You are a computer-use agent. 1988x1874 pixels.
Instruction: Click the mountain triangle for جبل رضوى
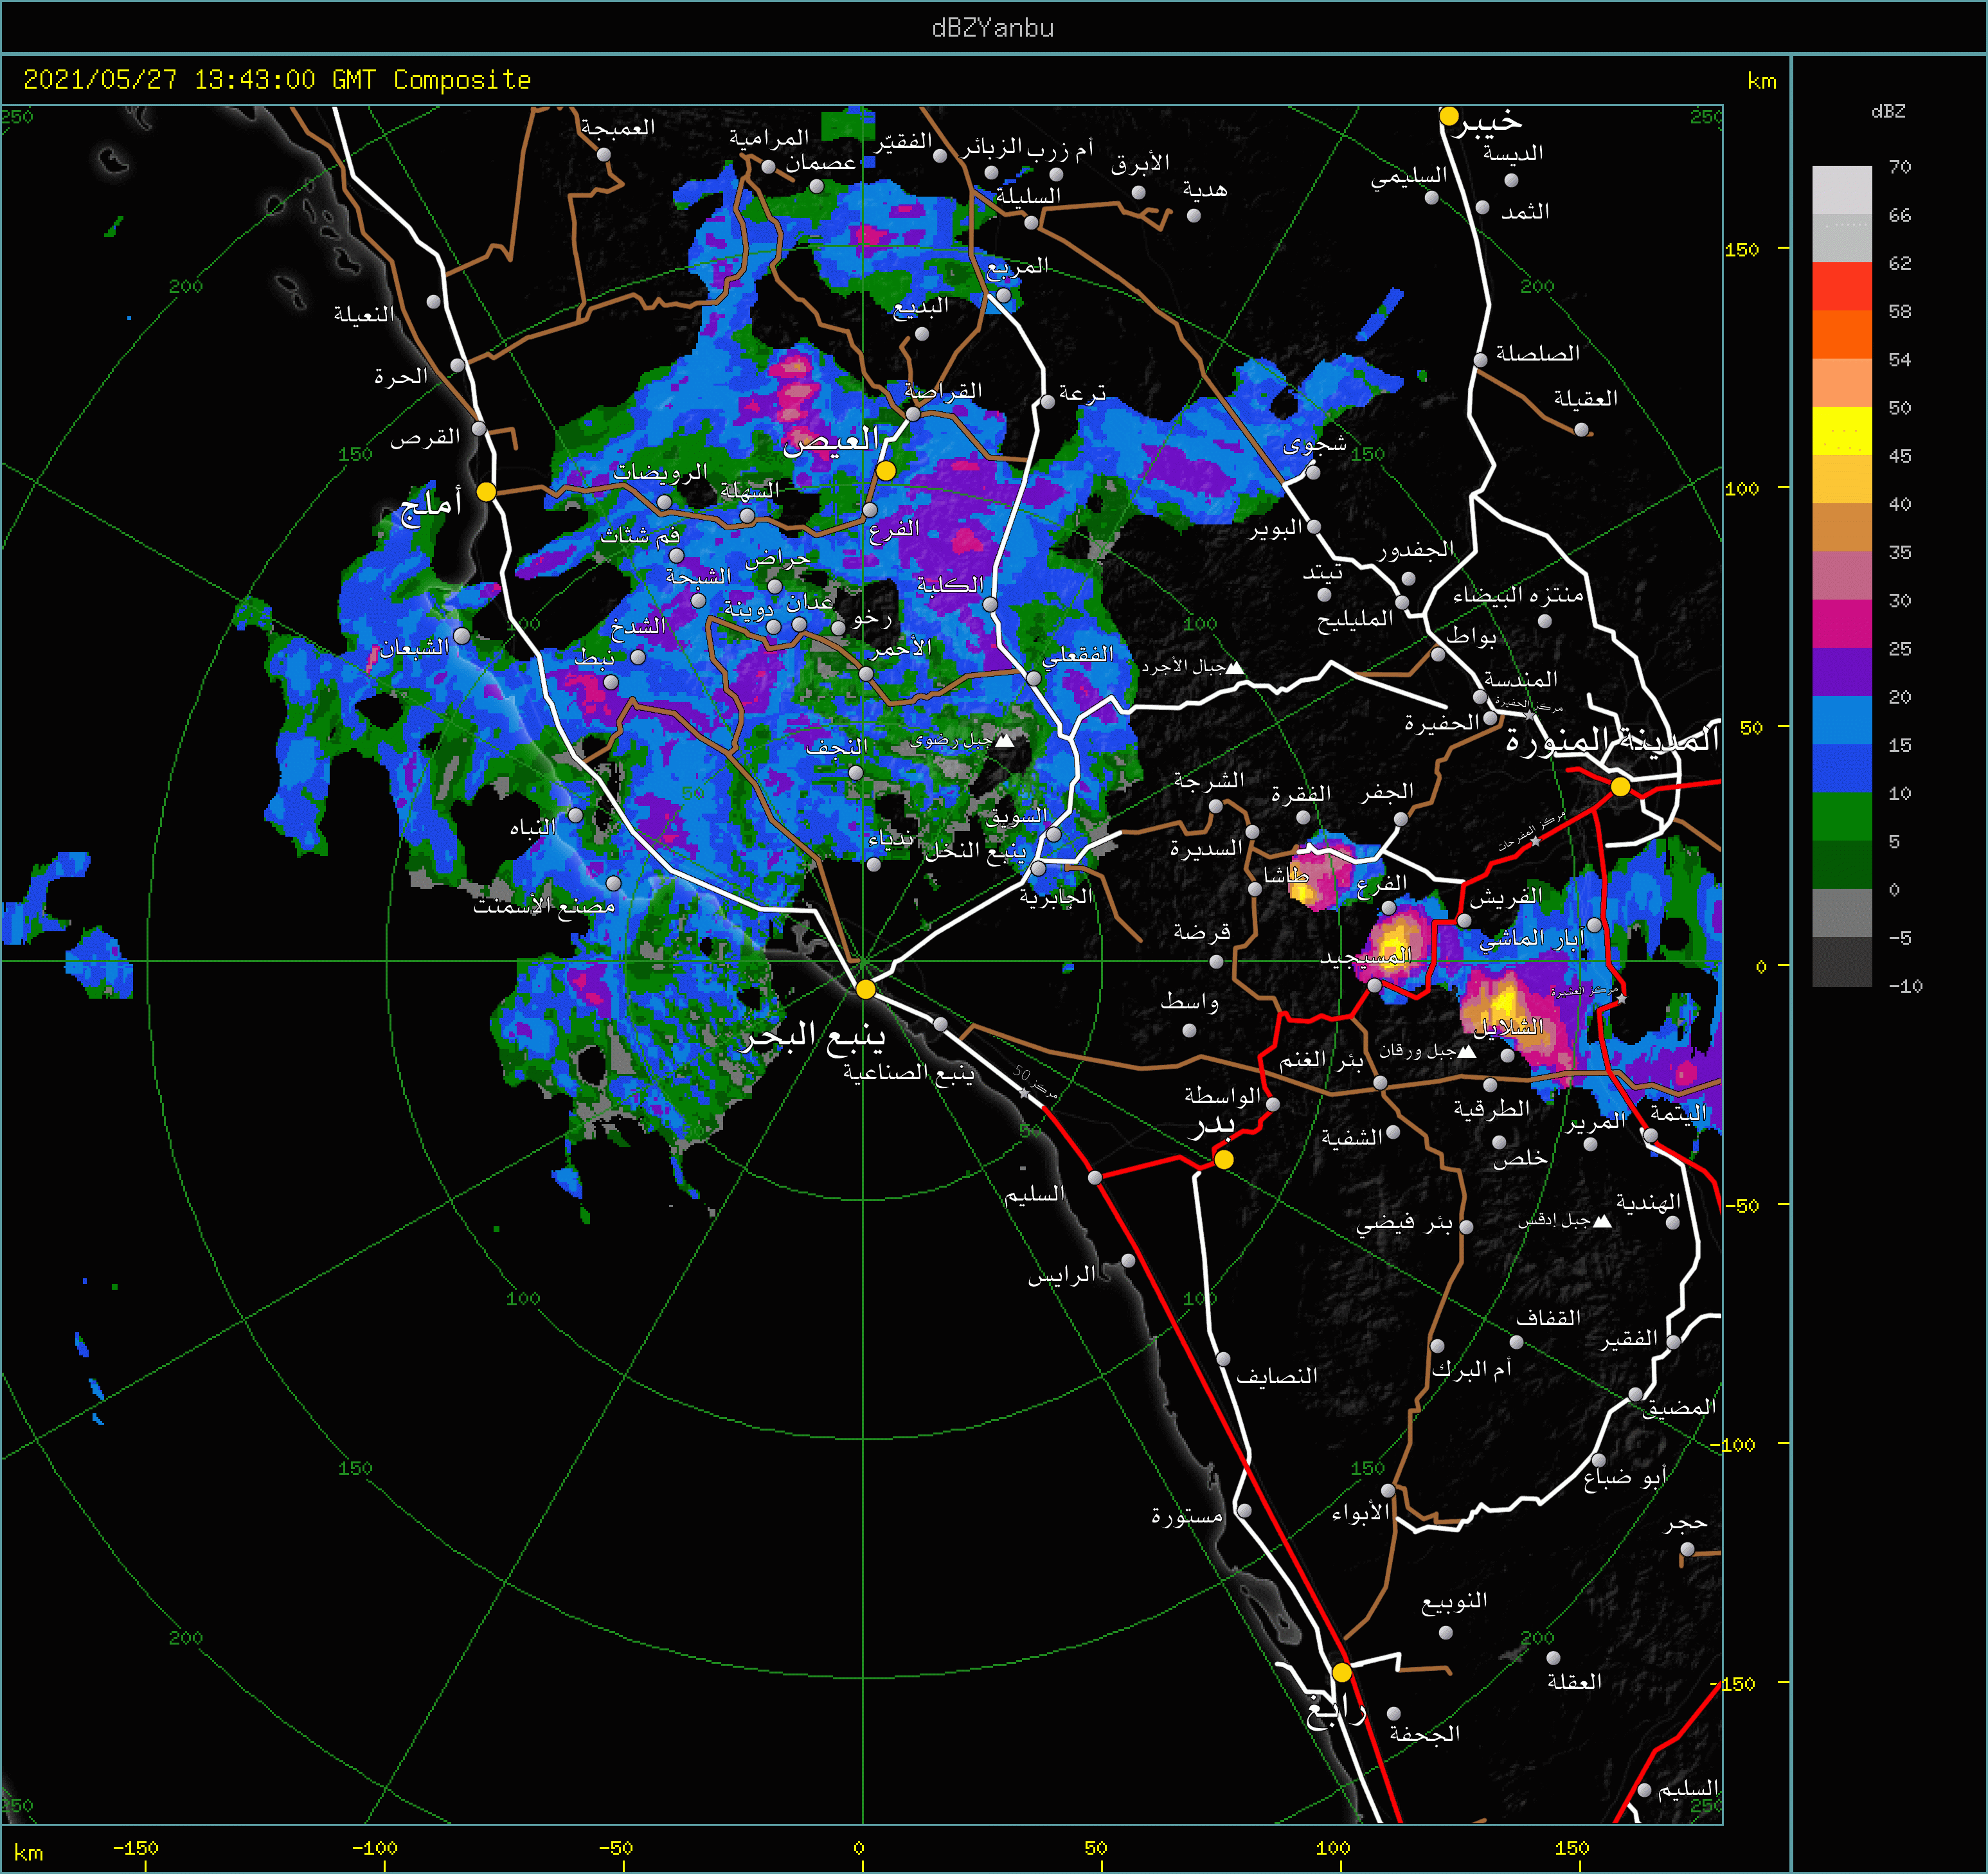click(x=1005, y=741)
